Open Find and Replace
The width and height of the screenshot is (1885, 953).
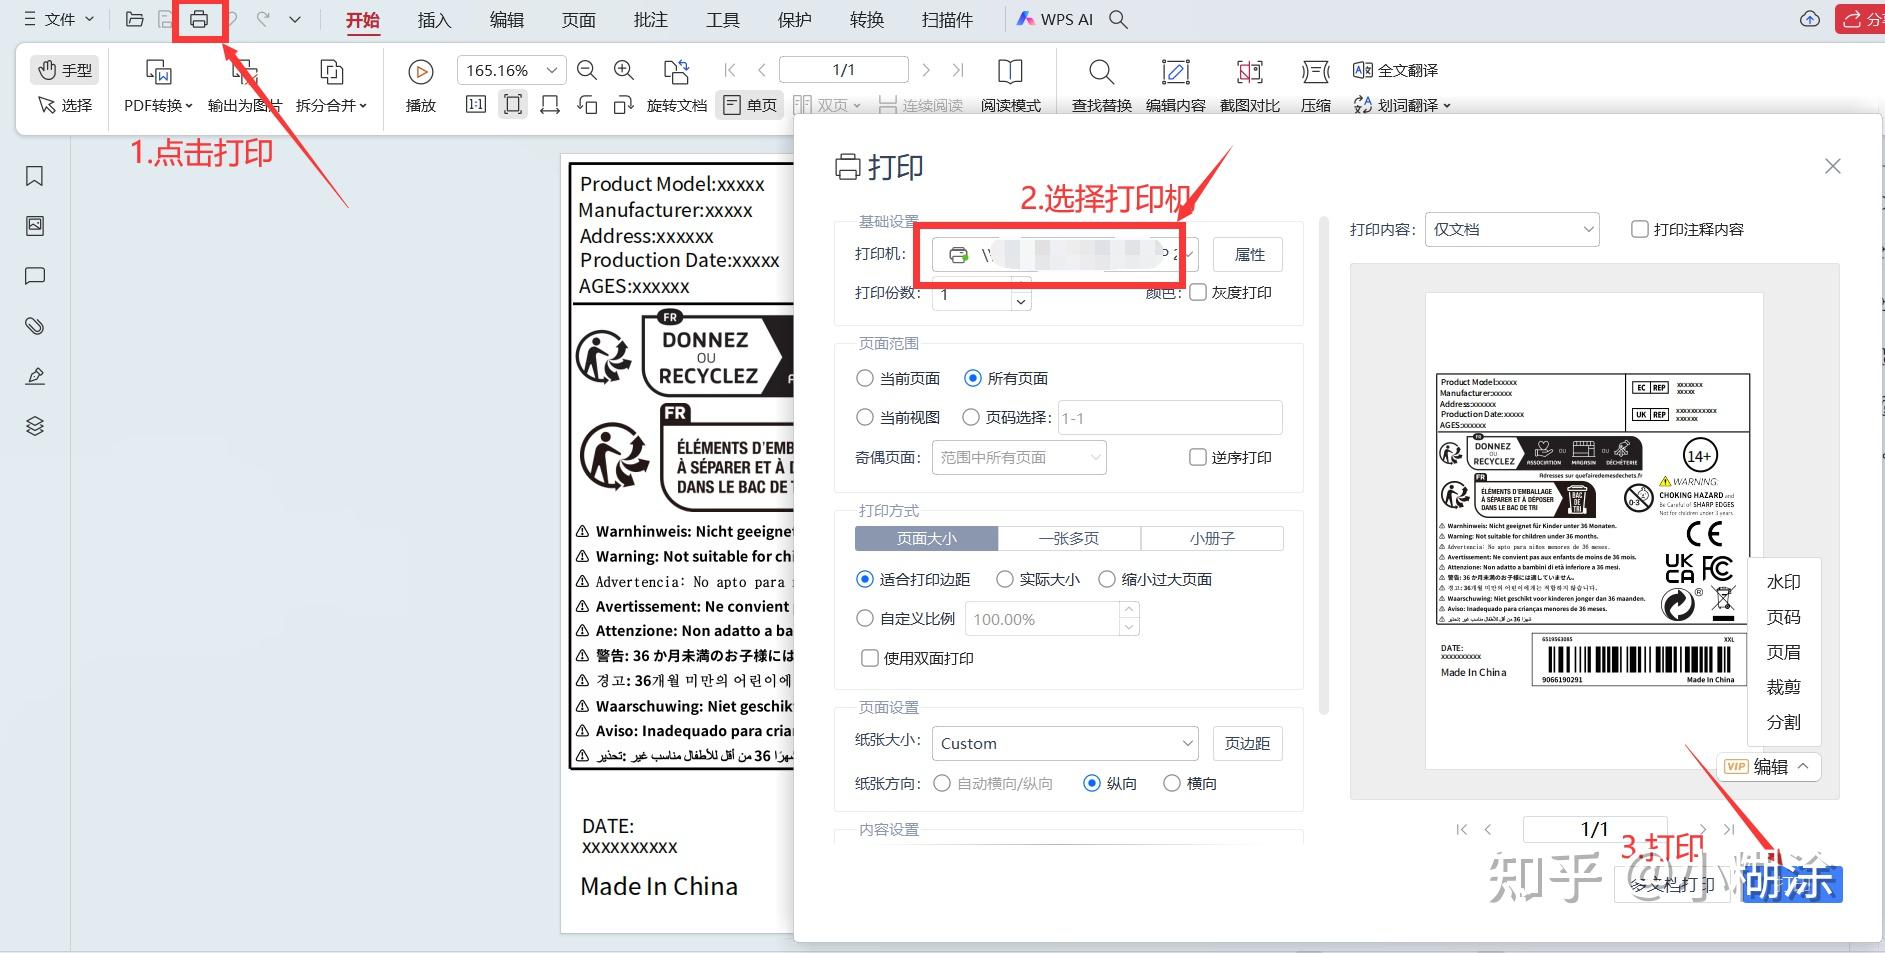pos(1101,86)
